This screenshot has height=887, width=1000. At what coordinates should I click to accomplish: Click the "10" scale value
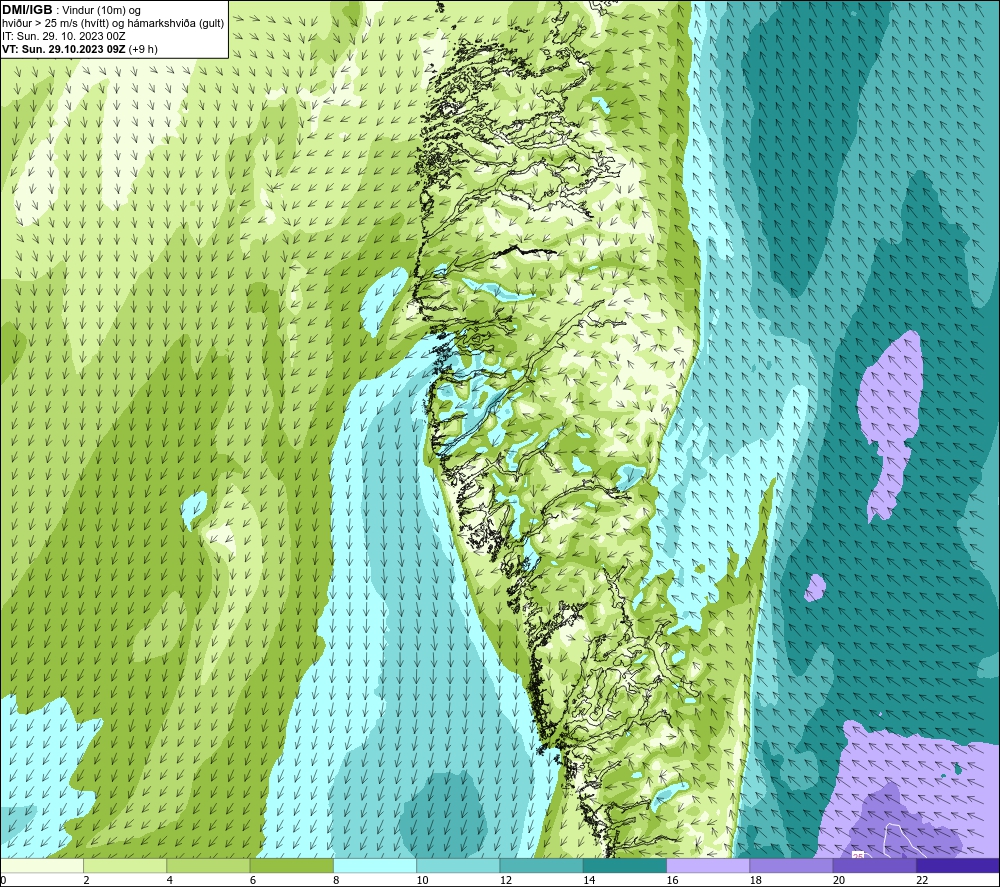tap(422, 880)
